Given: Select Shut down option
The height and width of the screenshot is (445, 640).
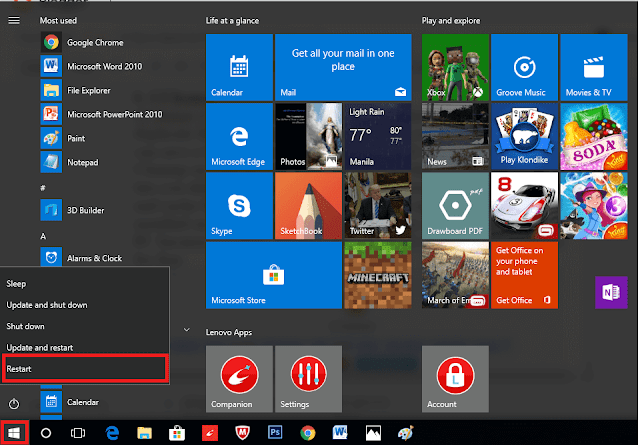Looking at the screenshot, I should [85, 326].
